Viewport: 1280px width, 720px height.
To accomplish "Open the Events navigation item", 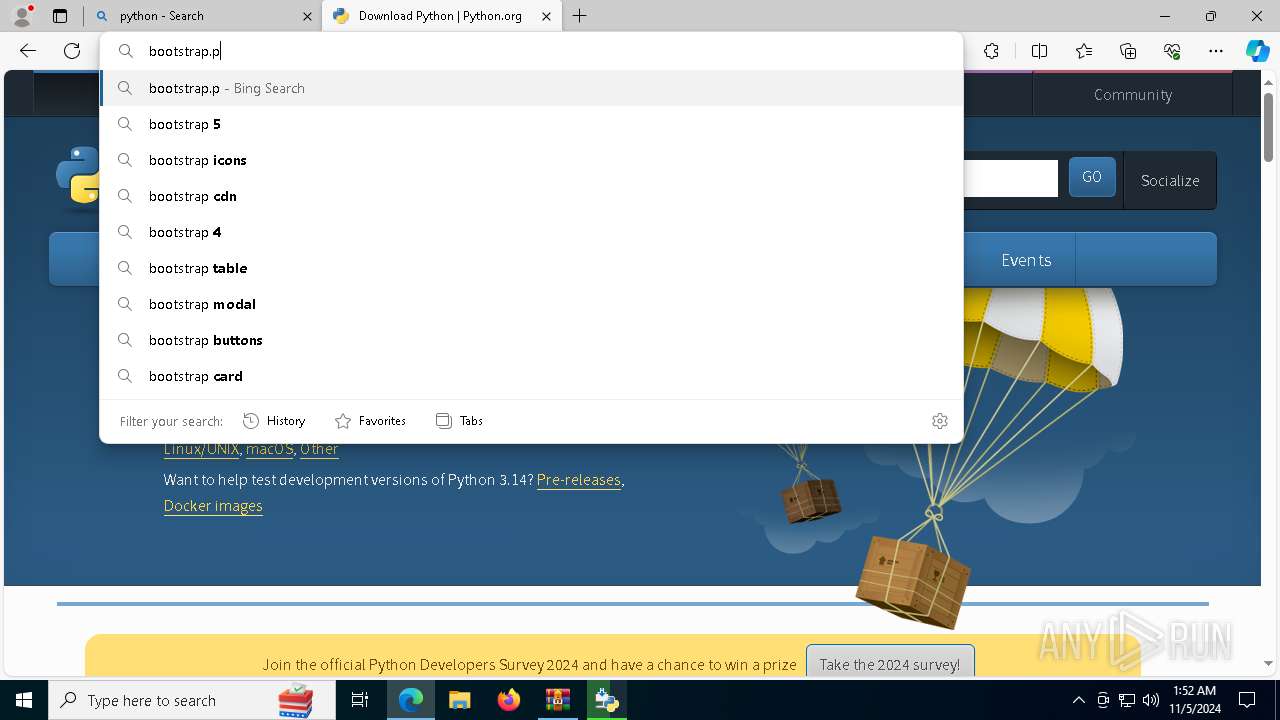I will click(x=1026, y=260).
